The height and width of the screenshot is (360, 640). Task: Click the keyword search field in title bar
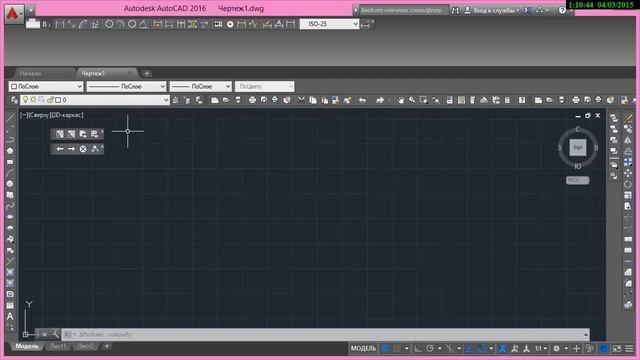(x=403, y=11)
